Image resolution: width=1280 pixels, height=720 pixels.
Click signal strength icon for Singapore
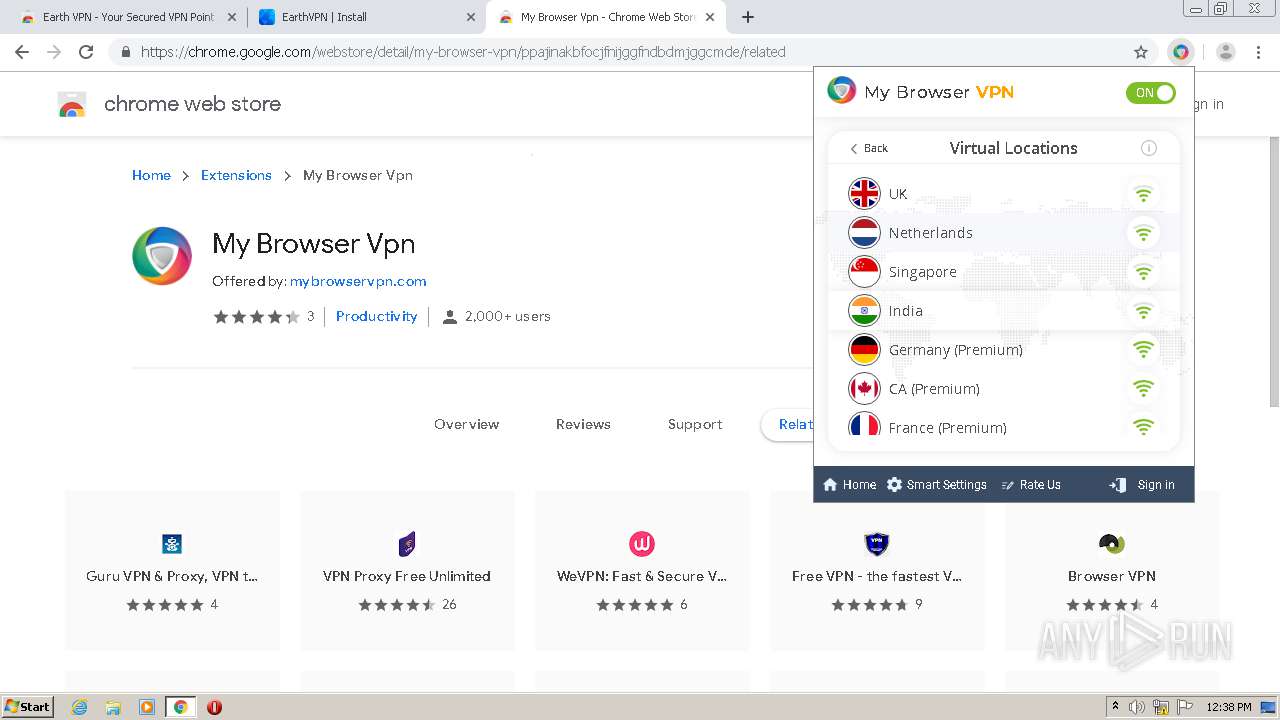tap(1143, 272)
